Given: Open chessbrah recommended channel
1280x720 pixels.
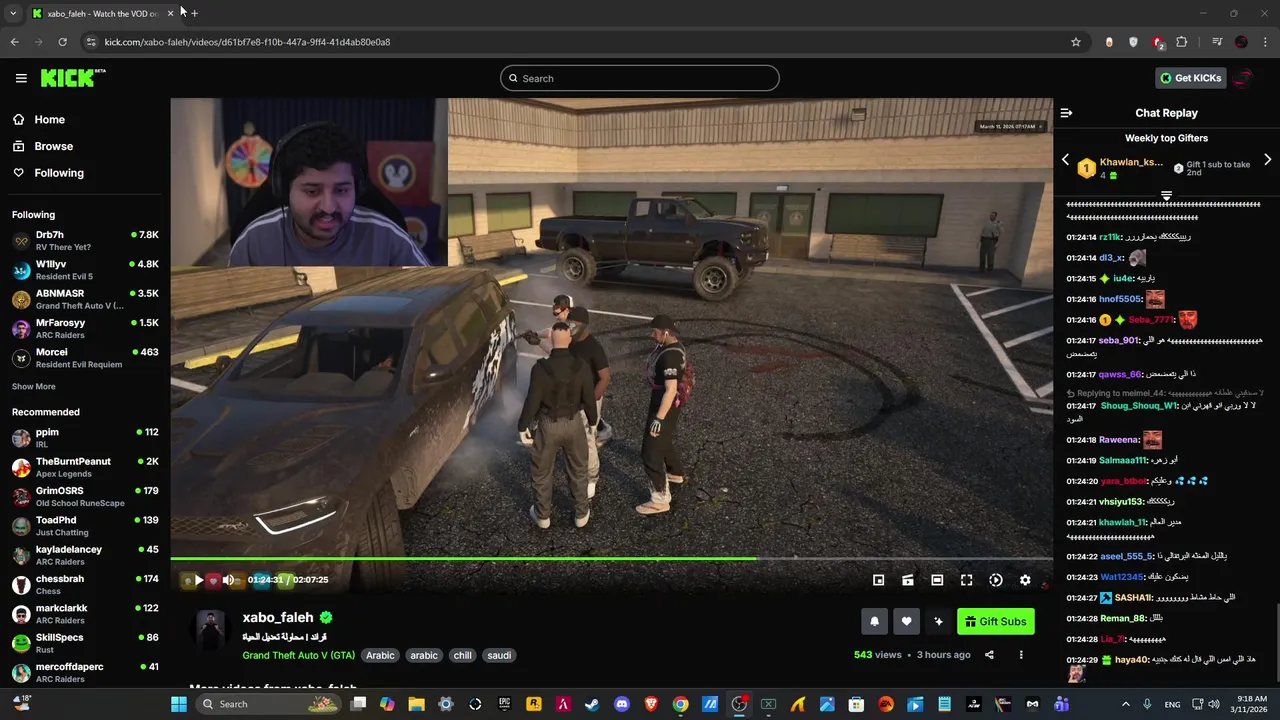Looking at the screenshot, I should click(85, 584).
